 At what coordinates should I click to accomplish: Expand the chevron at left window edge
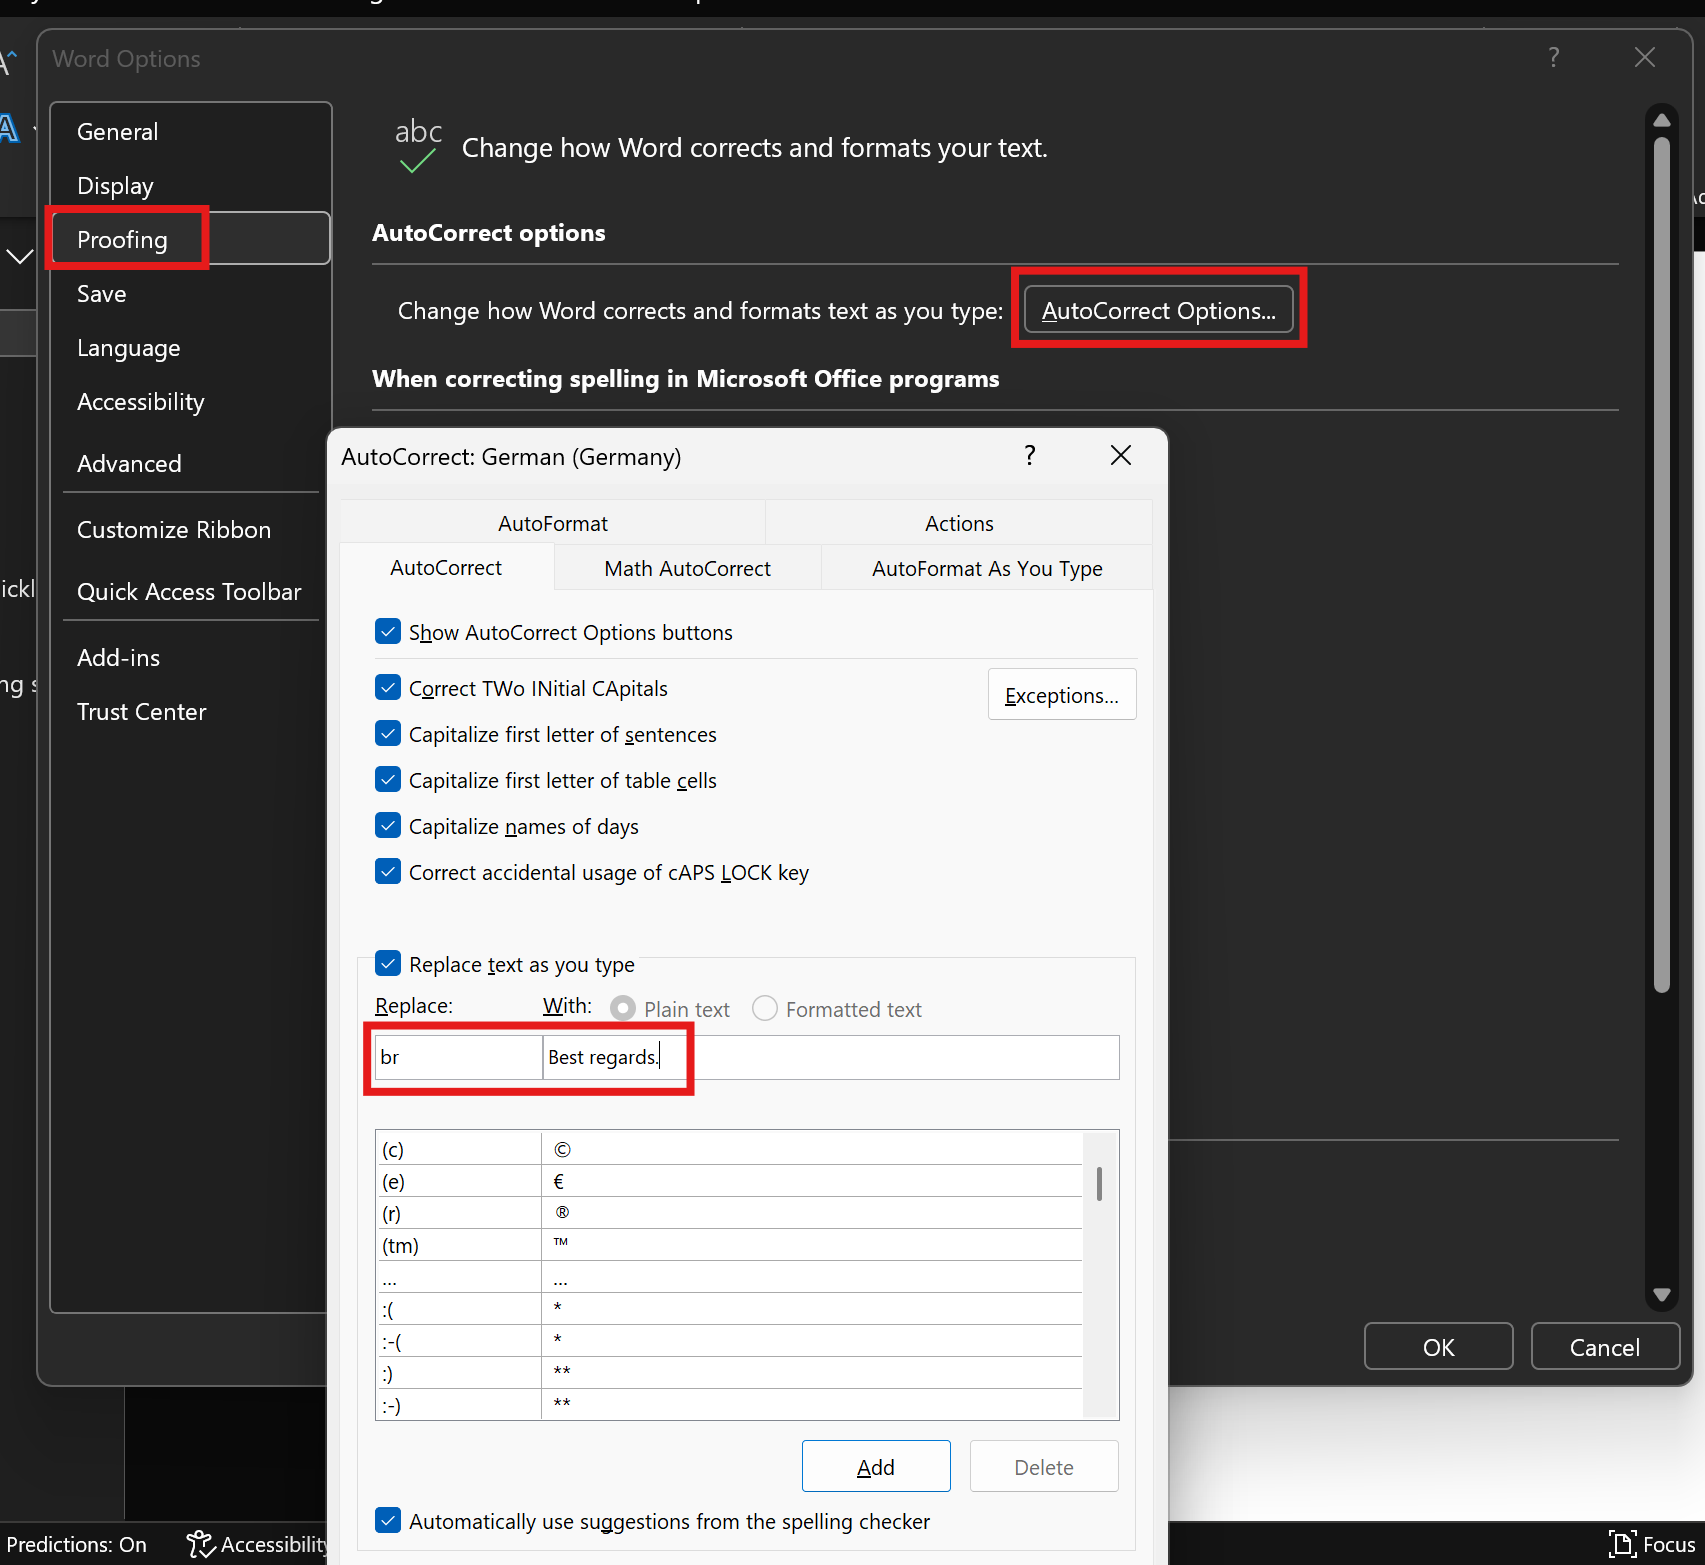[19, 257]
